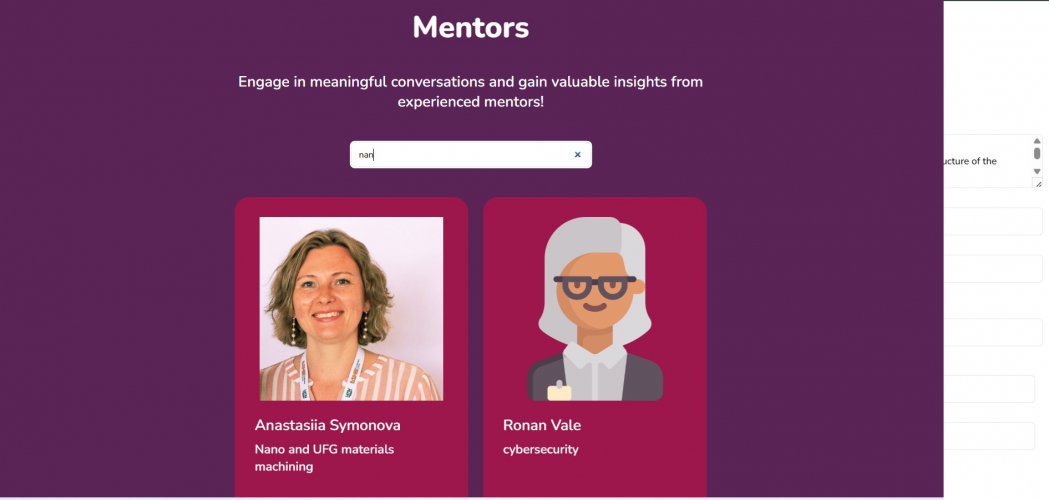1049x500 pixels.
Task: Focus the second blank input below the textarea
Action: 995,268
